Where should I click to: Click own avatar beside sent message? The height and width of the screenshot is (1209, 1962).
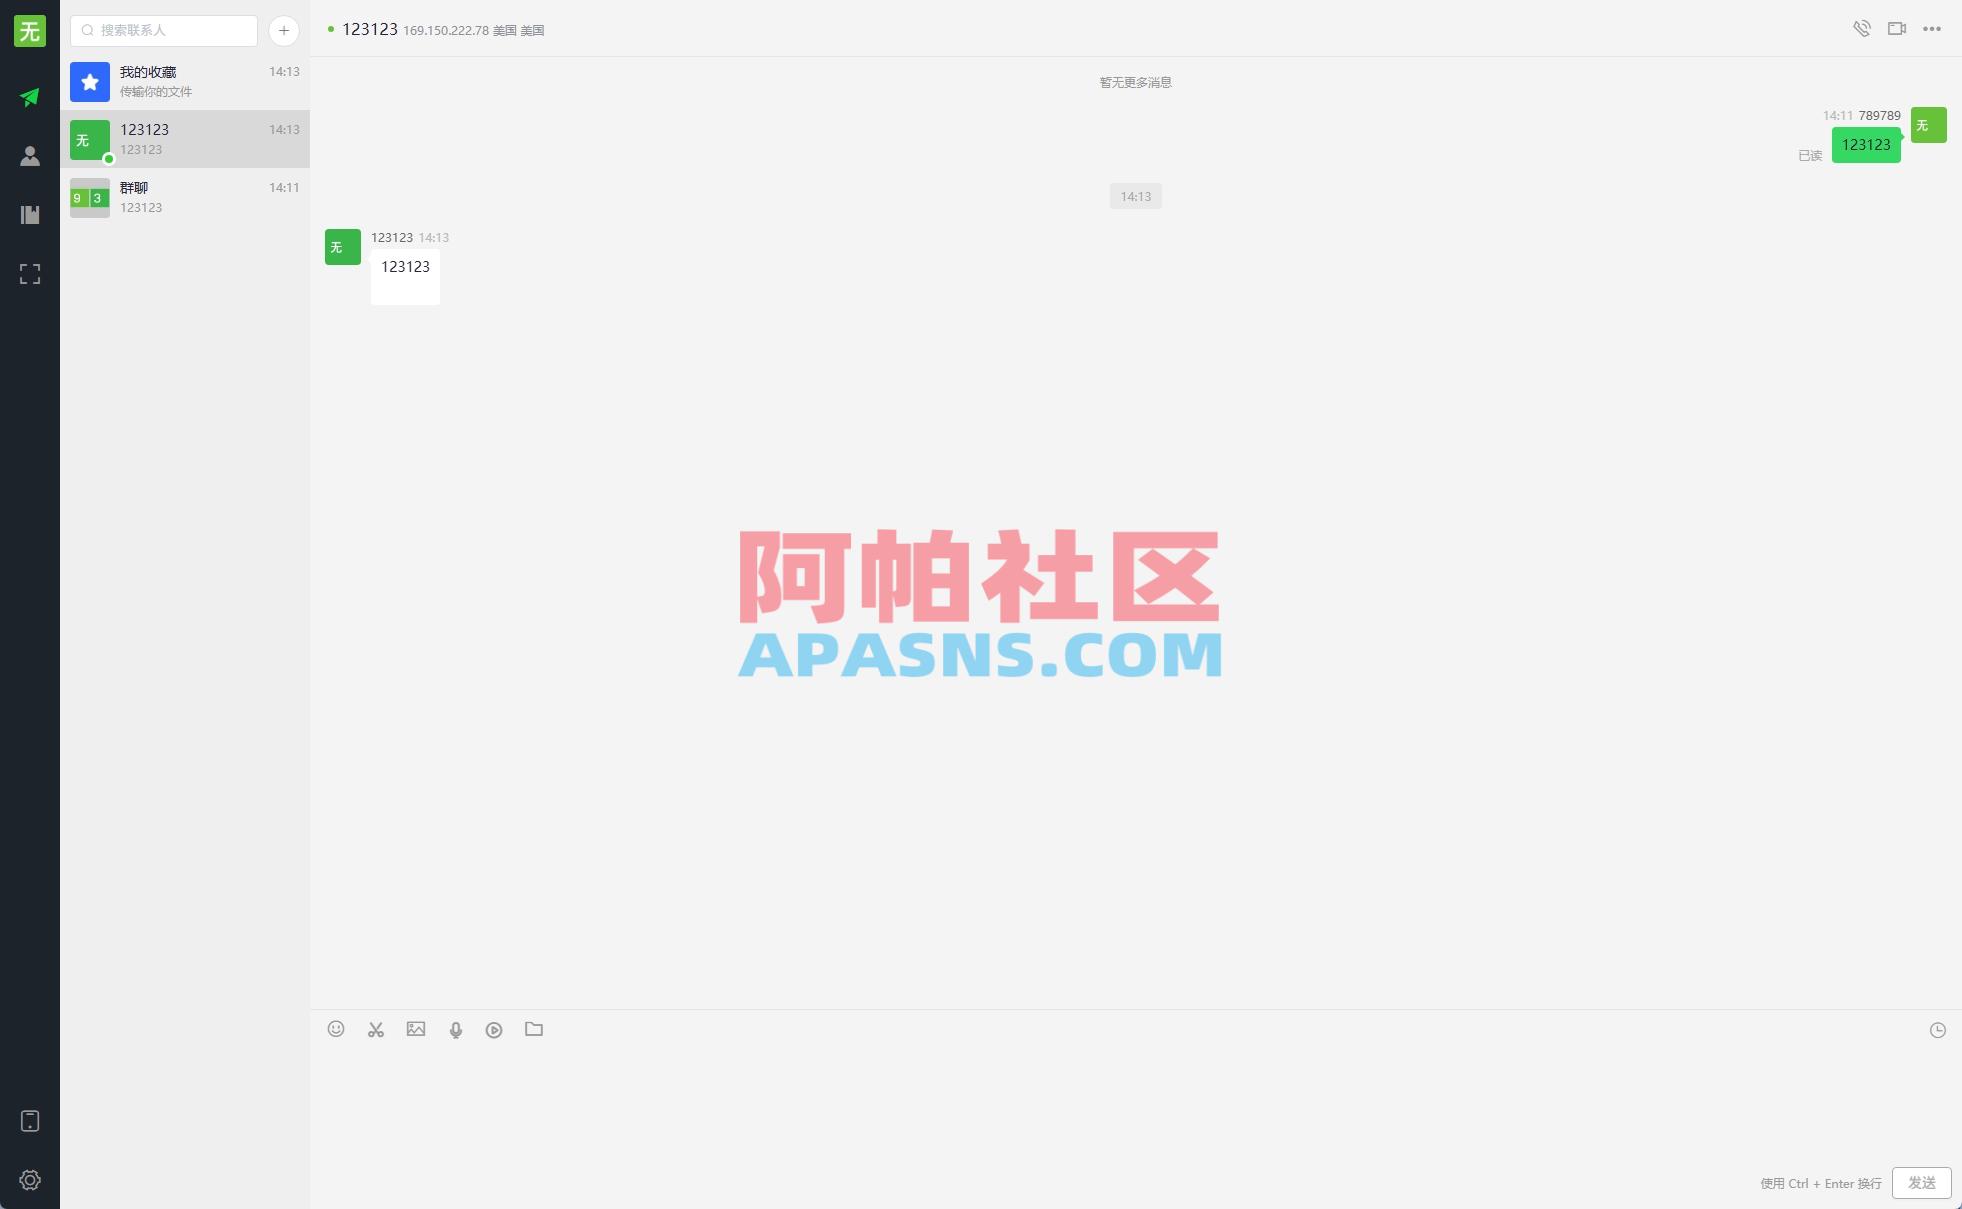[1929, 125]
